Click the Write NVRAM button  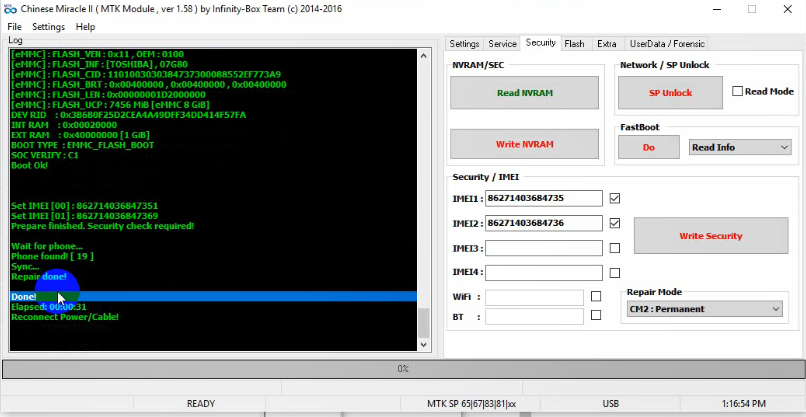click(x=524, y=144)
